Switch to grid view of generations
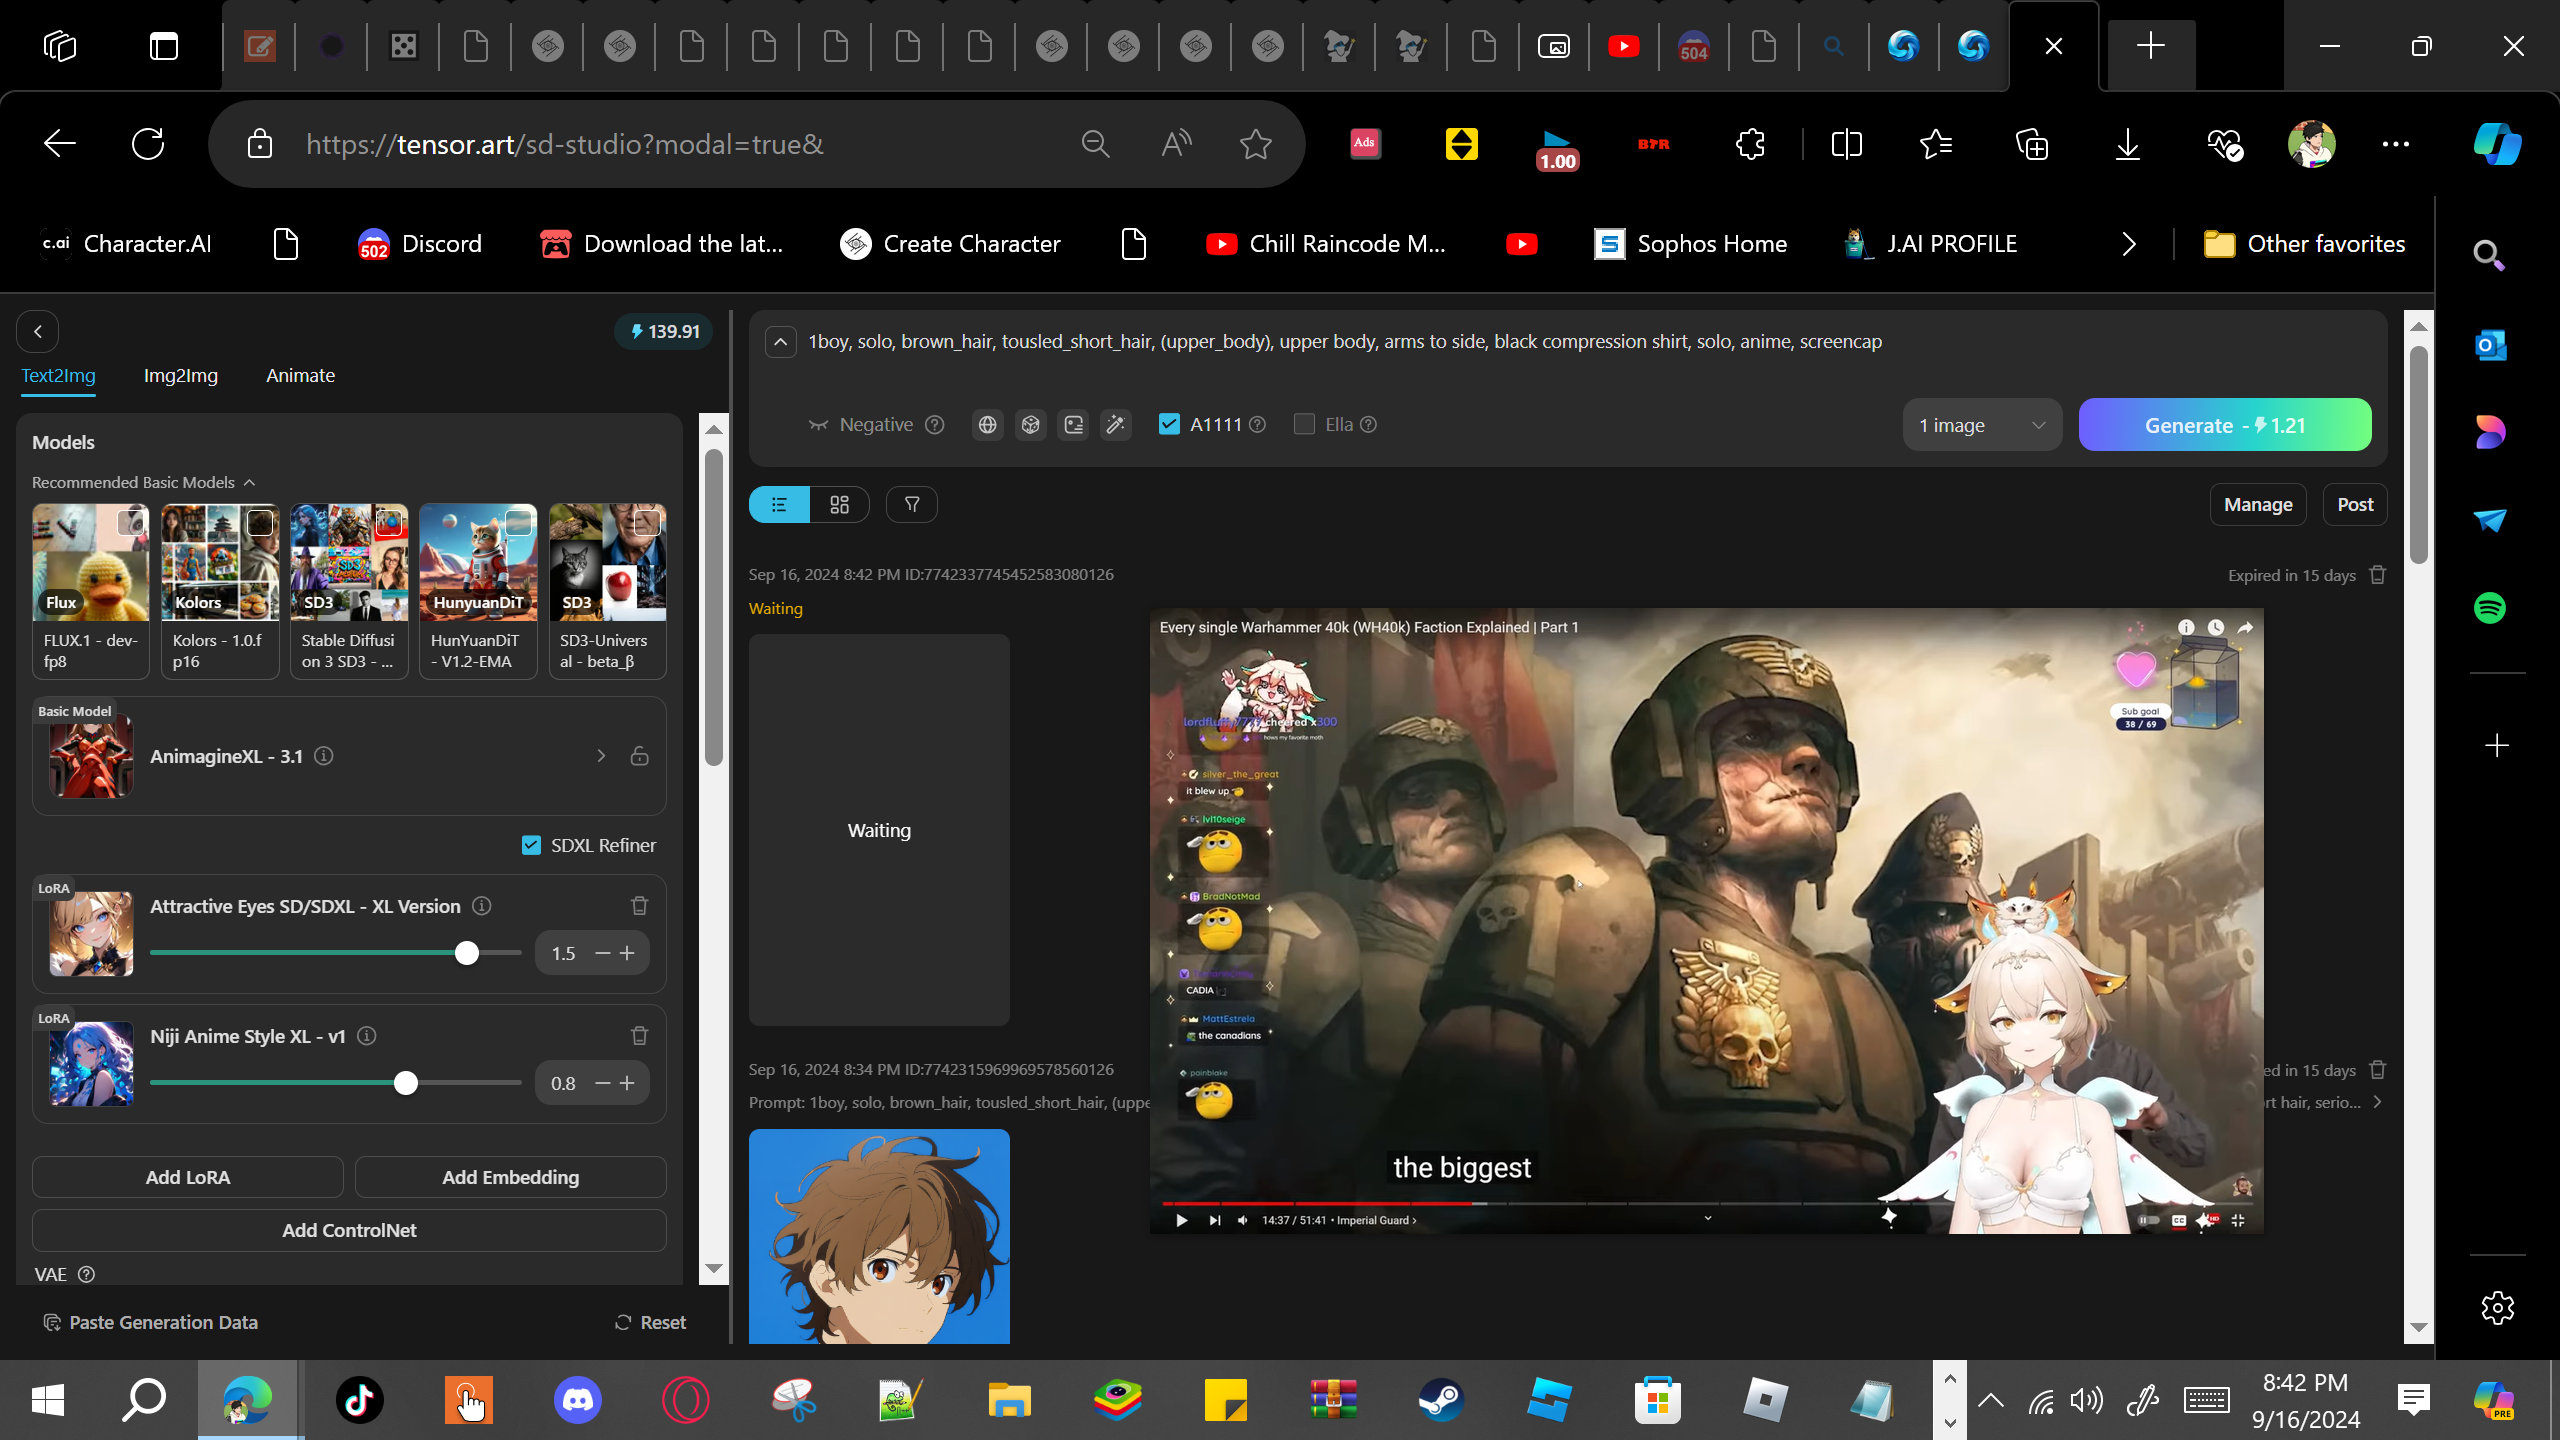This screenshot has height=1440, width=2560. pos(839,505)
